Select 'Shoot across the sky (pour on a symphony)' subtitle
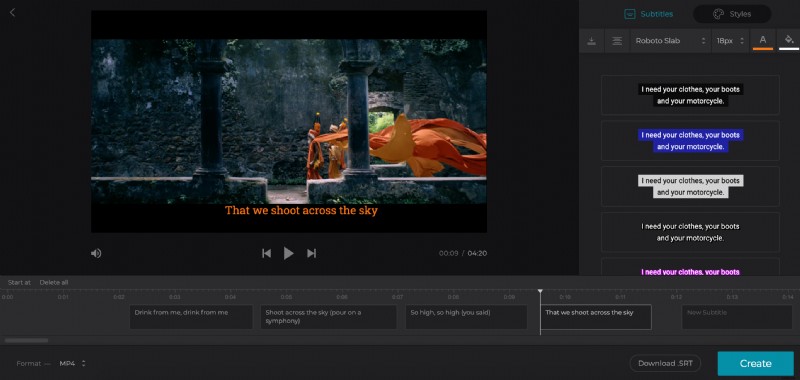Image resolution: width=800 pixels, height=380 pixels. tap(329, 317)
